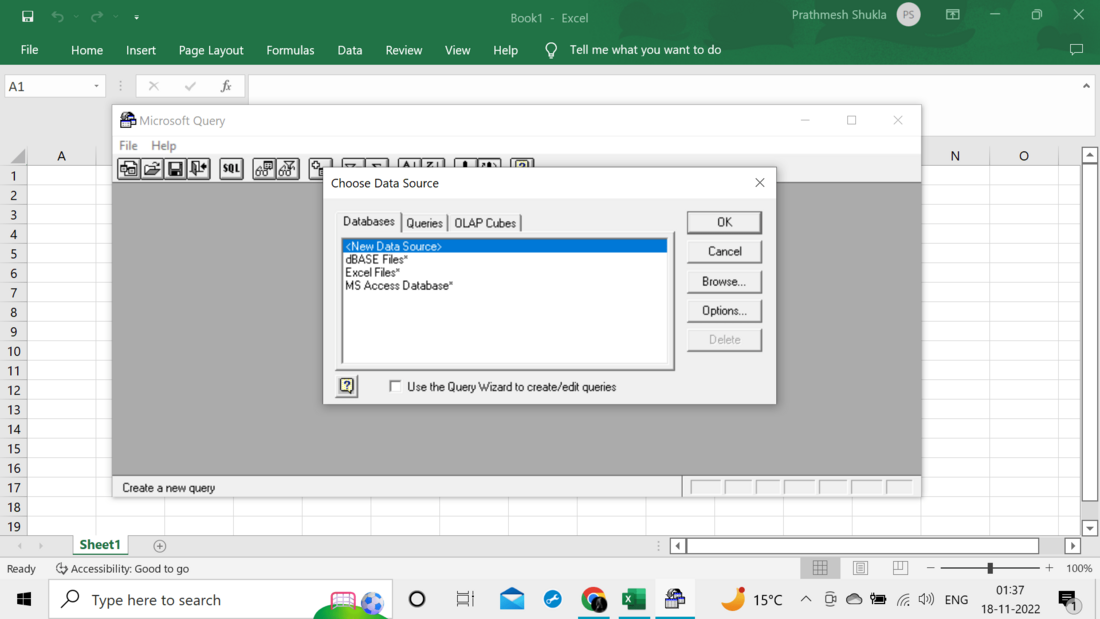This screenshot has height=619, width=1100.
Task: Click the Excel Save icon in title bar
Action: [x=27, y=16]
